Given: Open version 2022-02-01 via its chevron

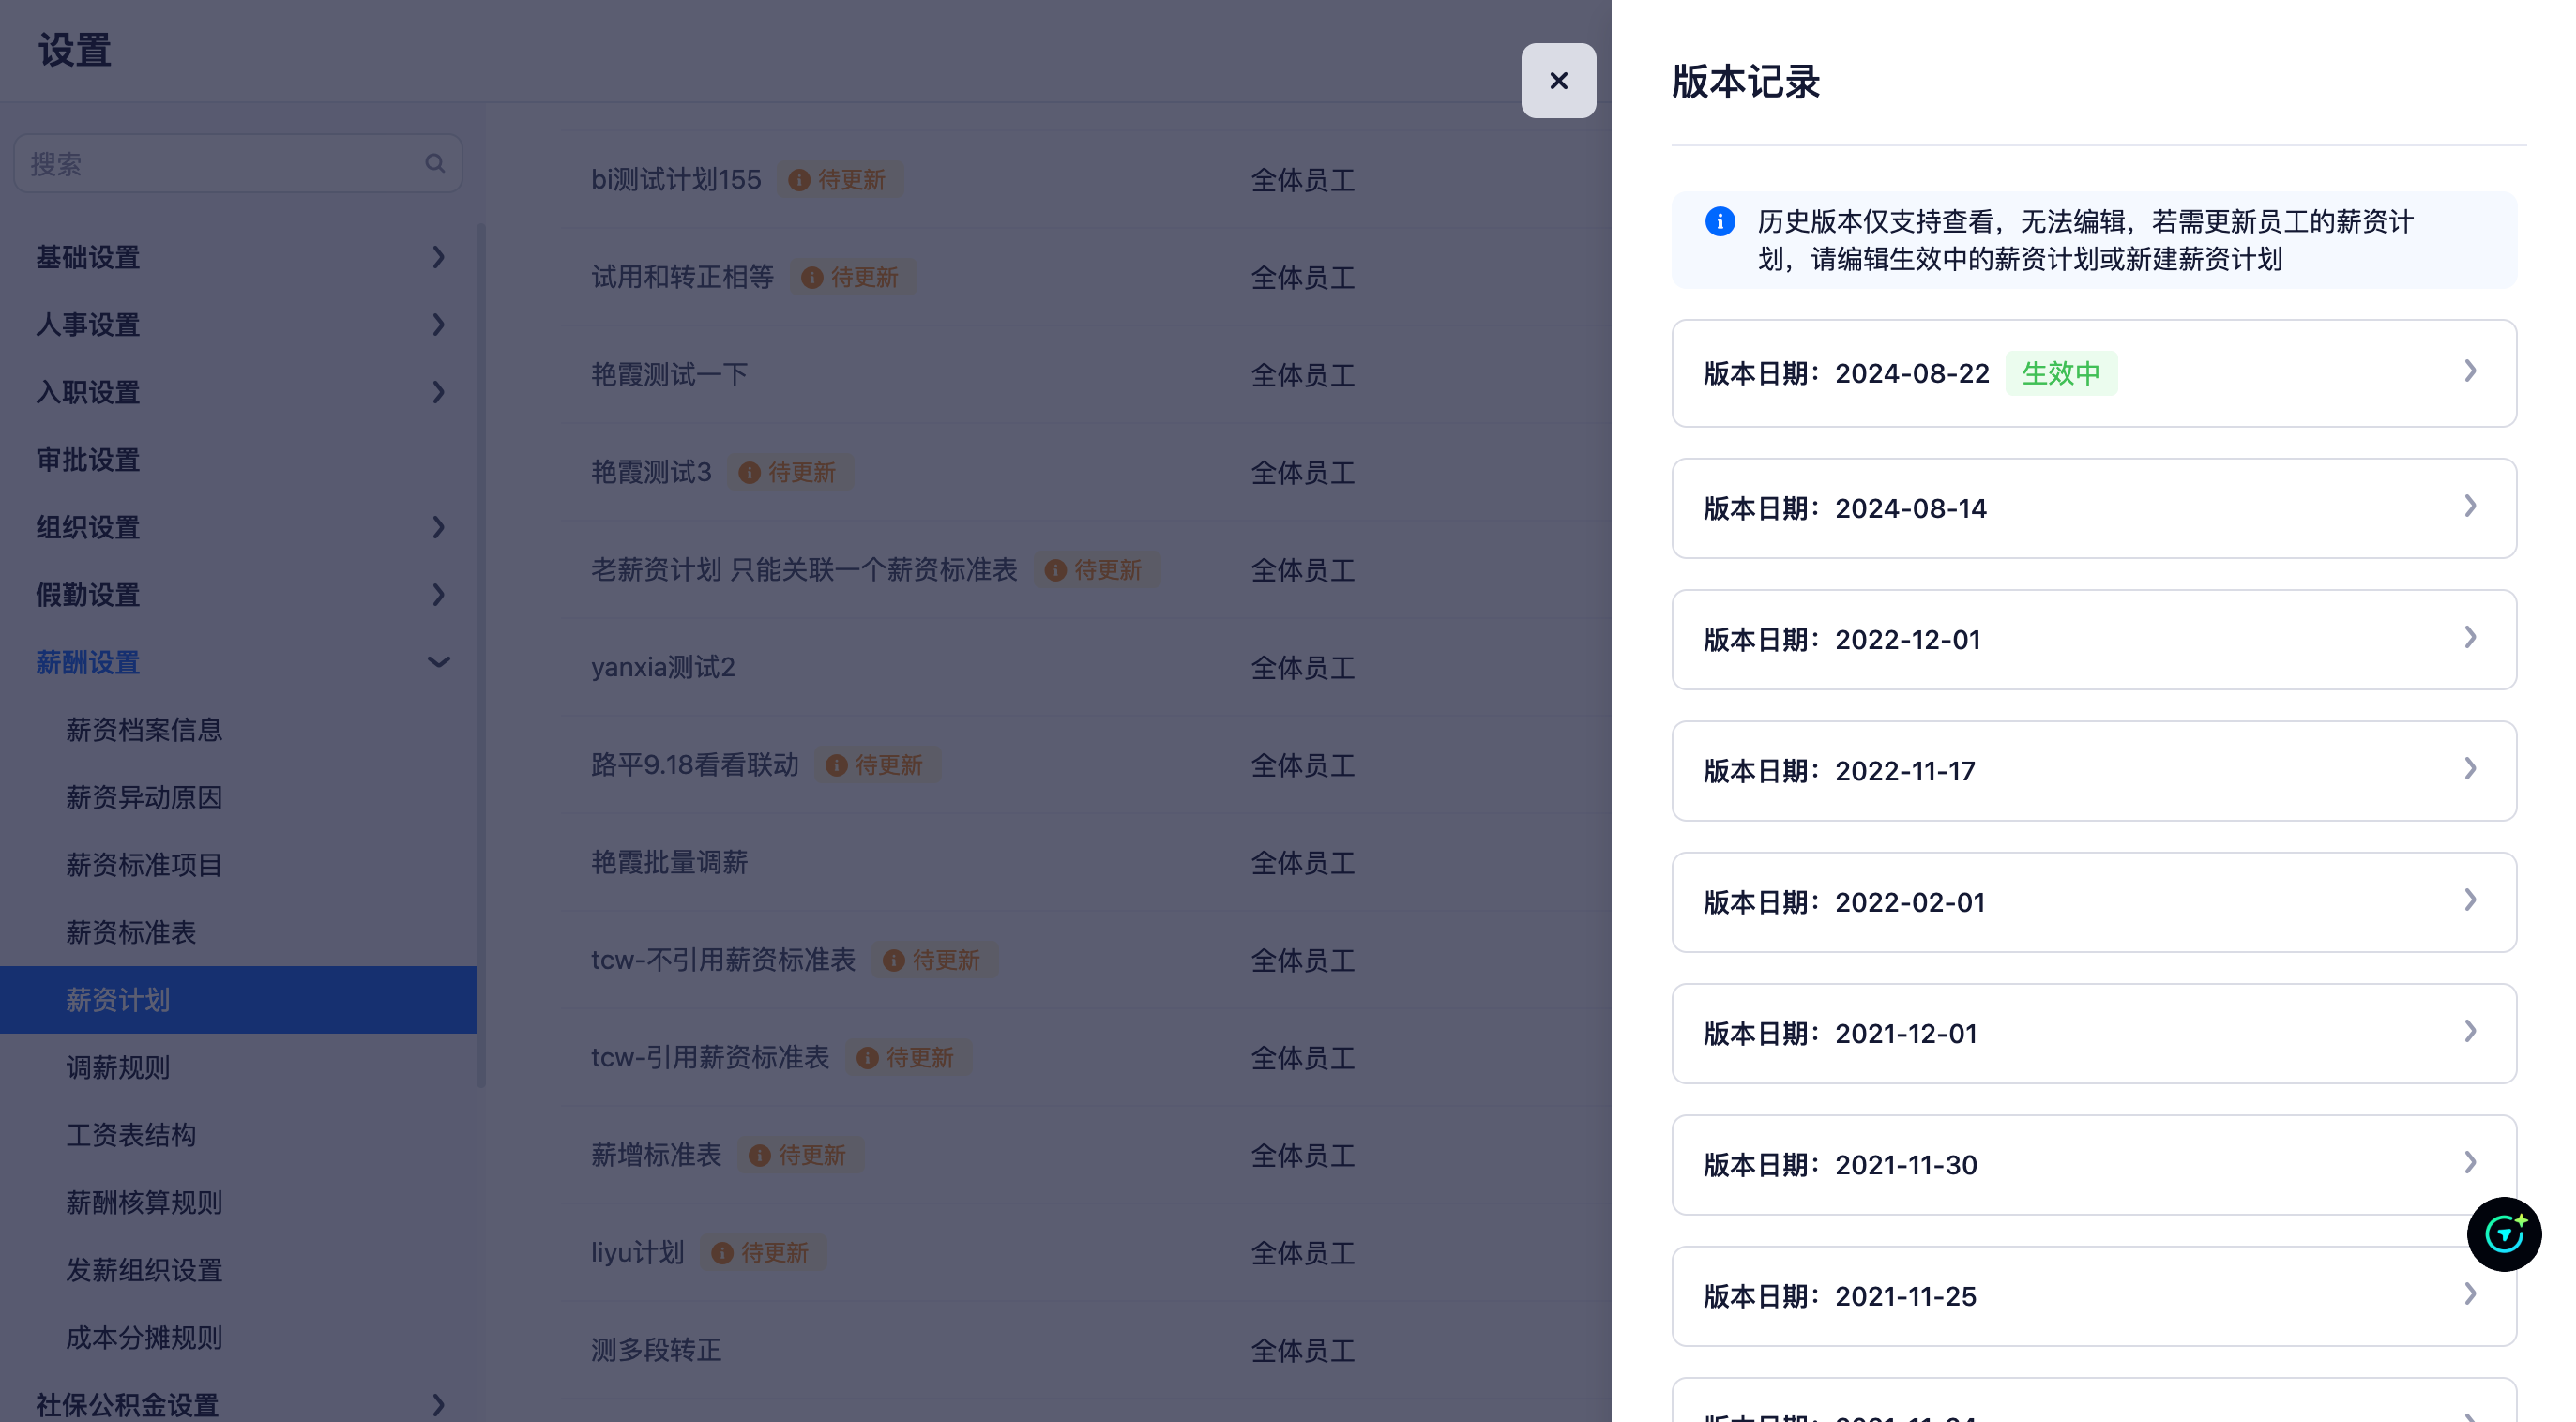Looking at the screenshot, I should 2470,900.
